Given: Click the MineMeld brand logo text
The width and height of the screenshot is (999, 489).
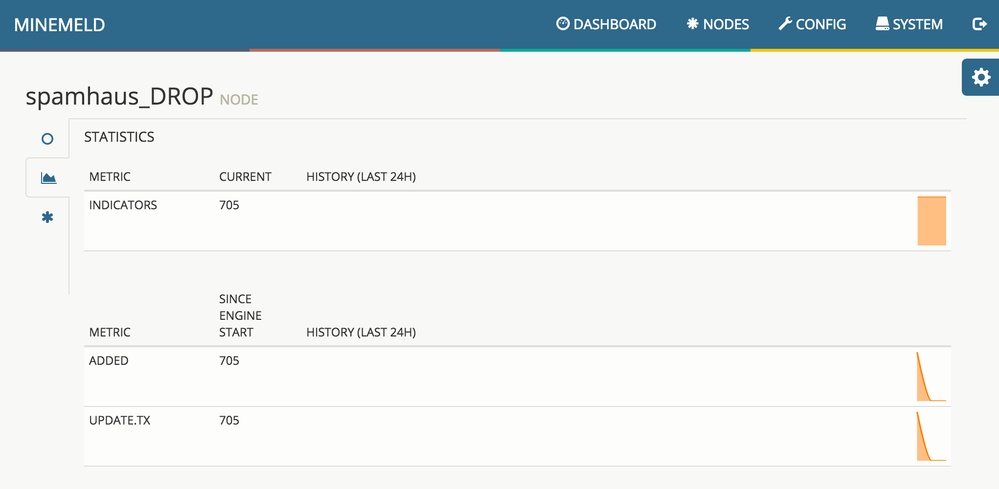Looking at the screenshot, I should [x=60, y=25].
